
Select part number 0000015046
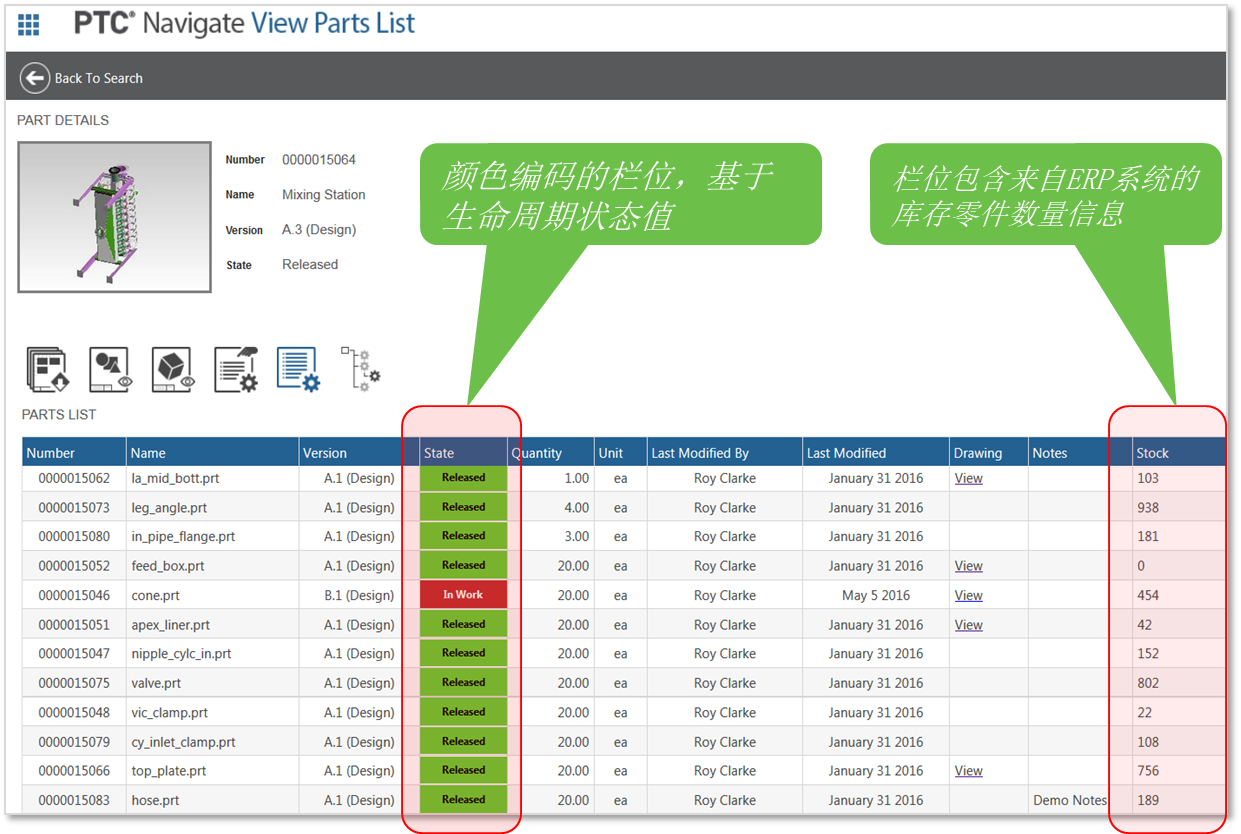click(x=74, y=595)
